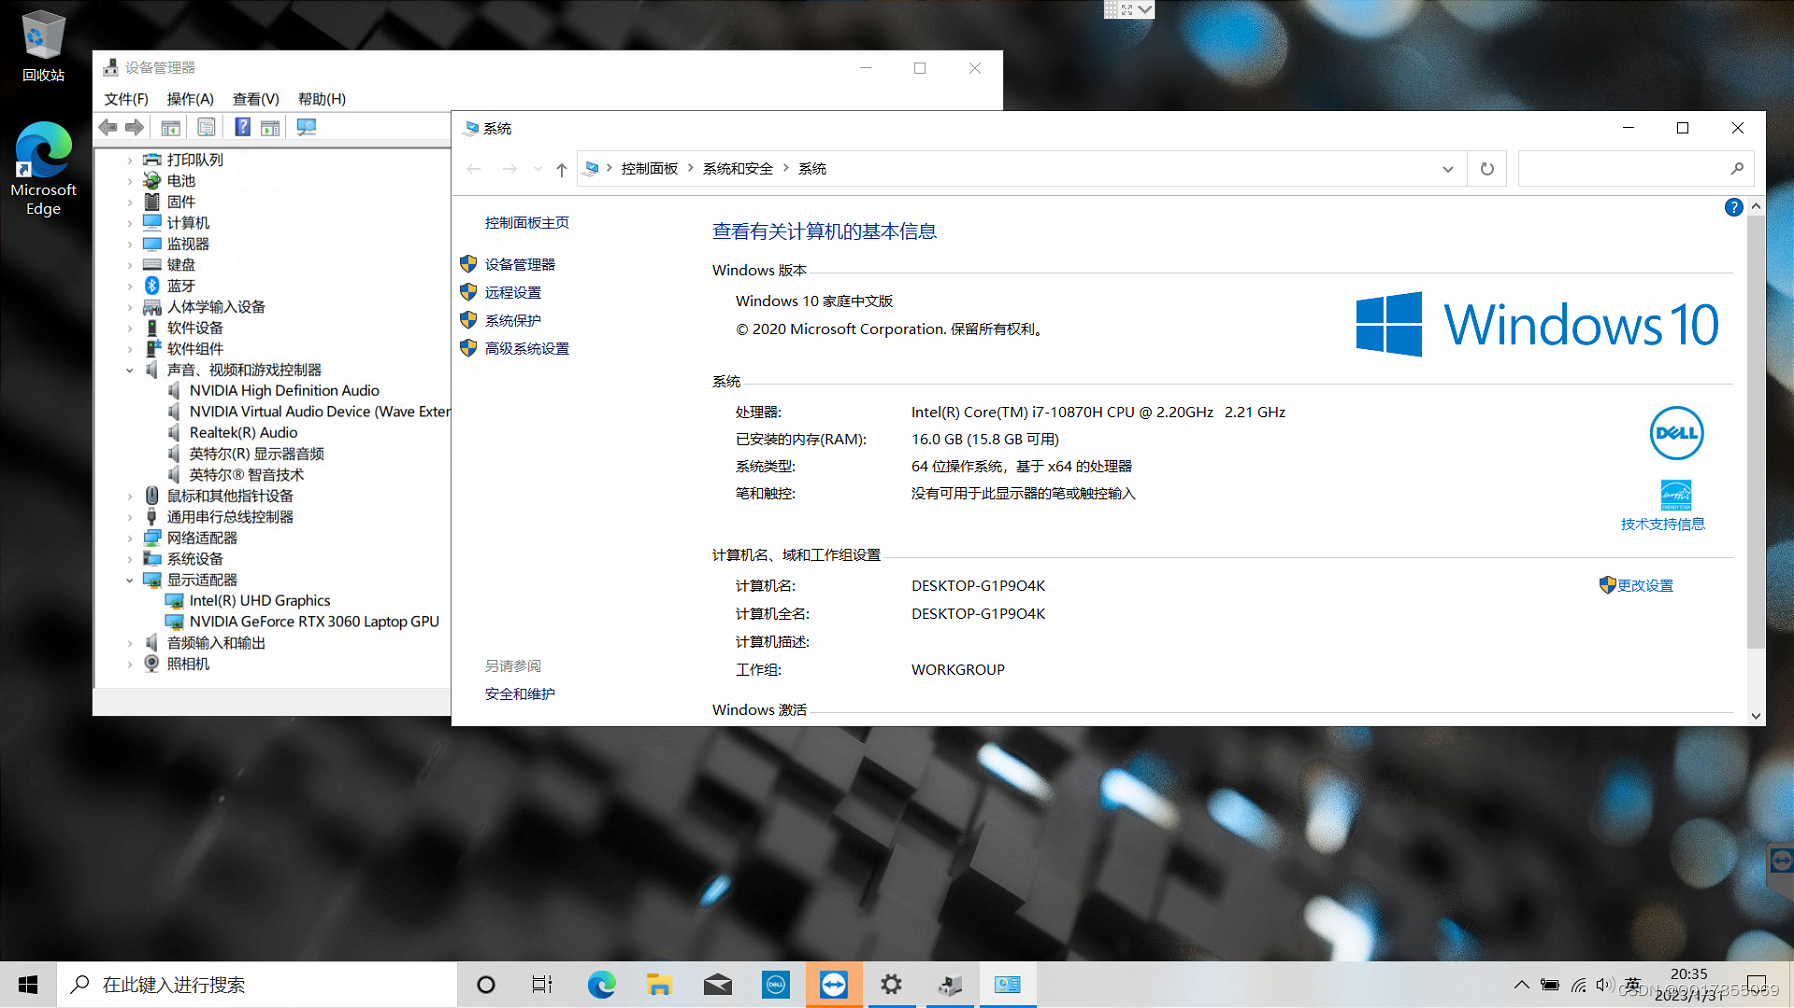Go up one level in System window
Image resolution: width=1794 pixels, height=1008 pixels.
(562, 169)
